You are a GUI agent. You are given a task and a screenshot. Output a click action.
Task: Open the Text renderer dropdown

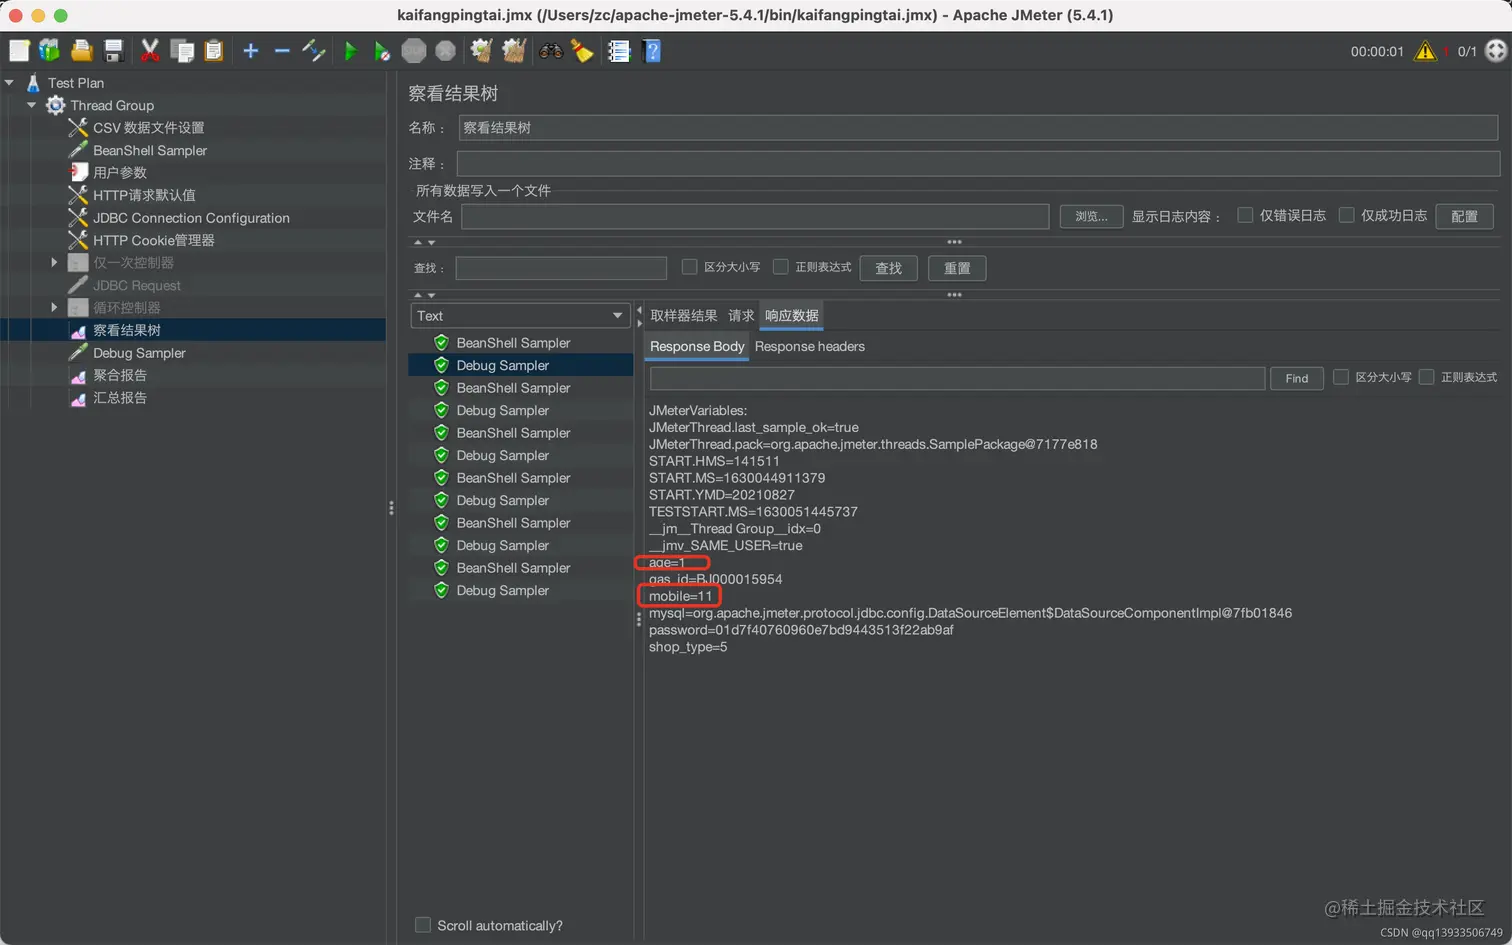coord(520,316)
